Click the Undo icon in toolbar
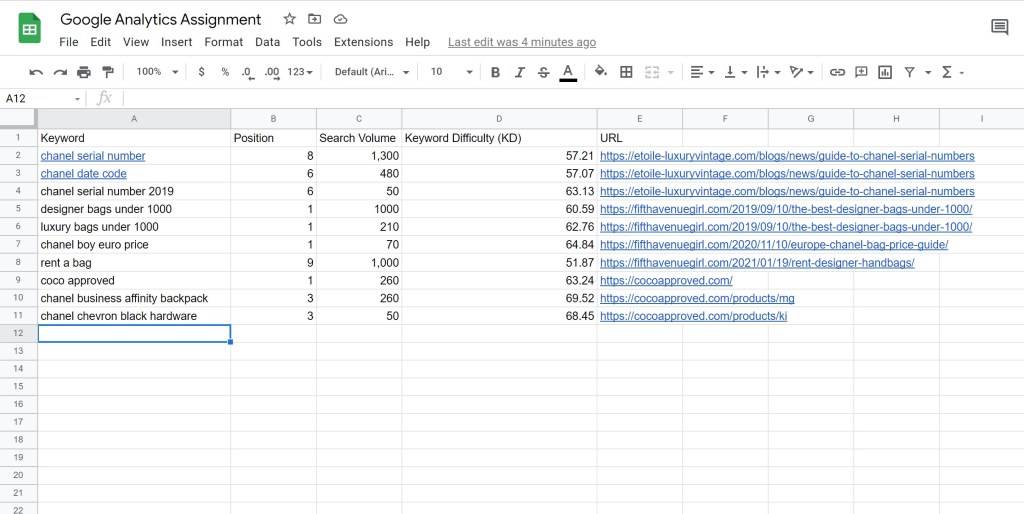 pyautogui.click(x=36, y=72)
